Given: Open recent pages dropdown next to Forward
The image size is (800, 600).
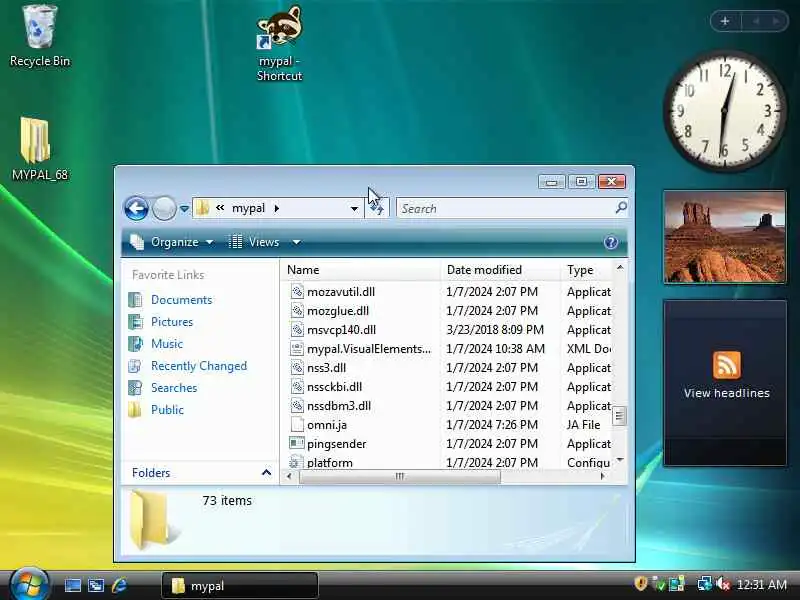Looking at the screenshot, I should 184,209.
